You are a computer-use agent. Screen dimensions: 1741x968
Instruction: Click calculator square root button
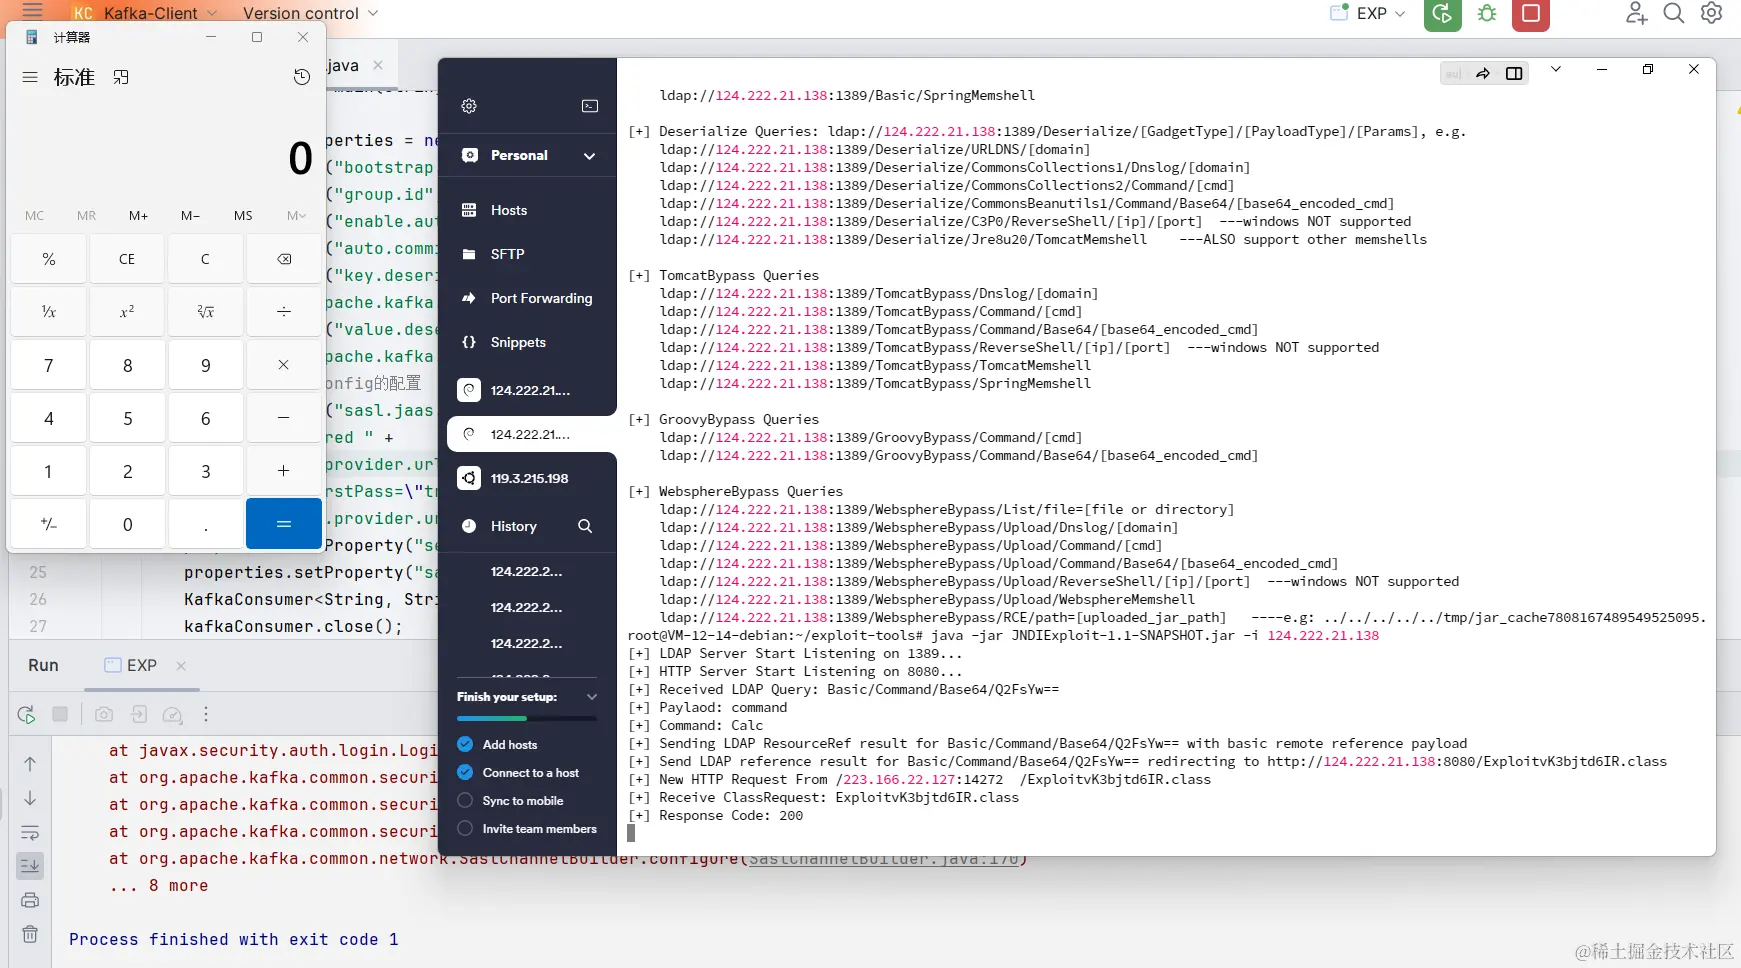tap(205, 312)
